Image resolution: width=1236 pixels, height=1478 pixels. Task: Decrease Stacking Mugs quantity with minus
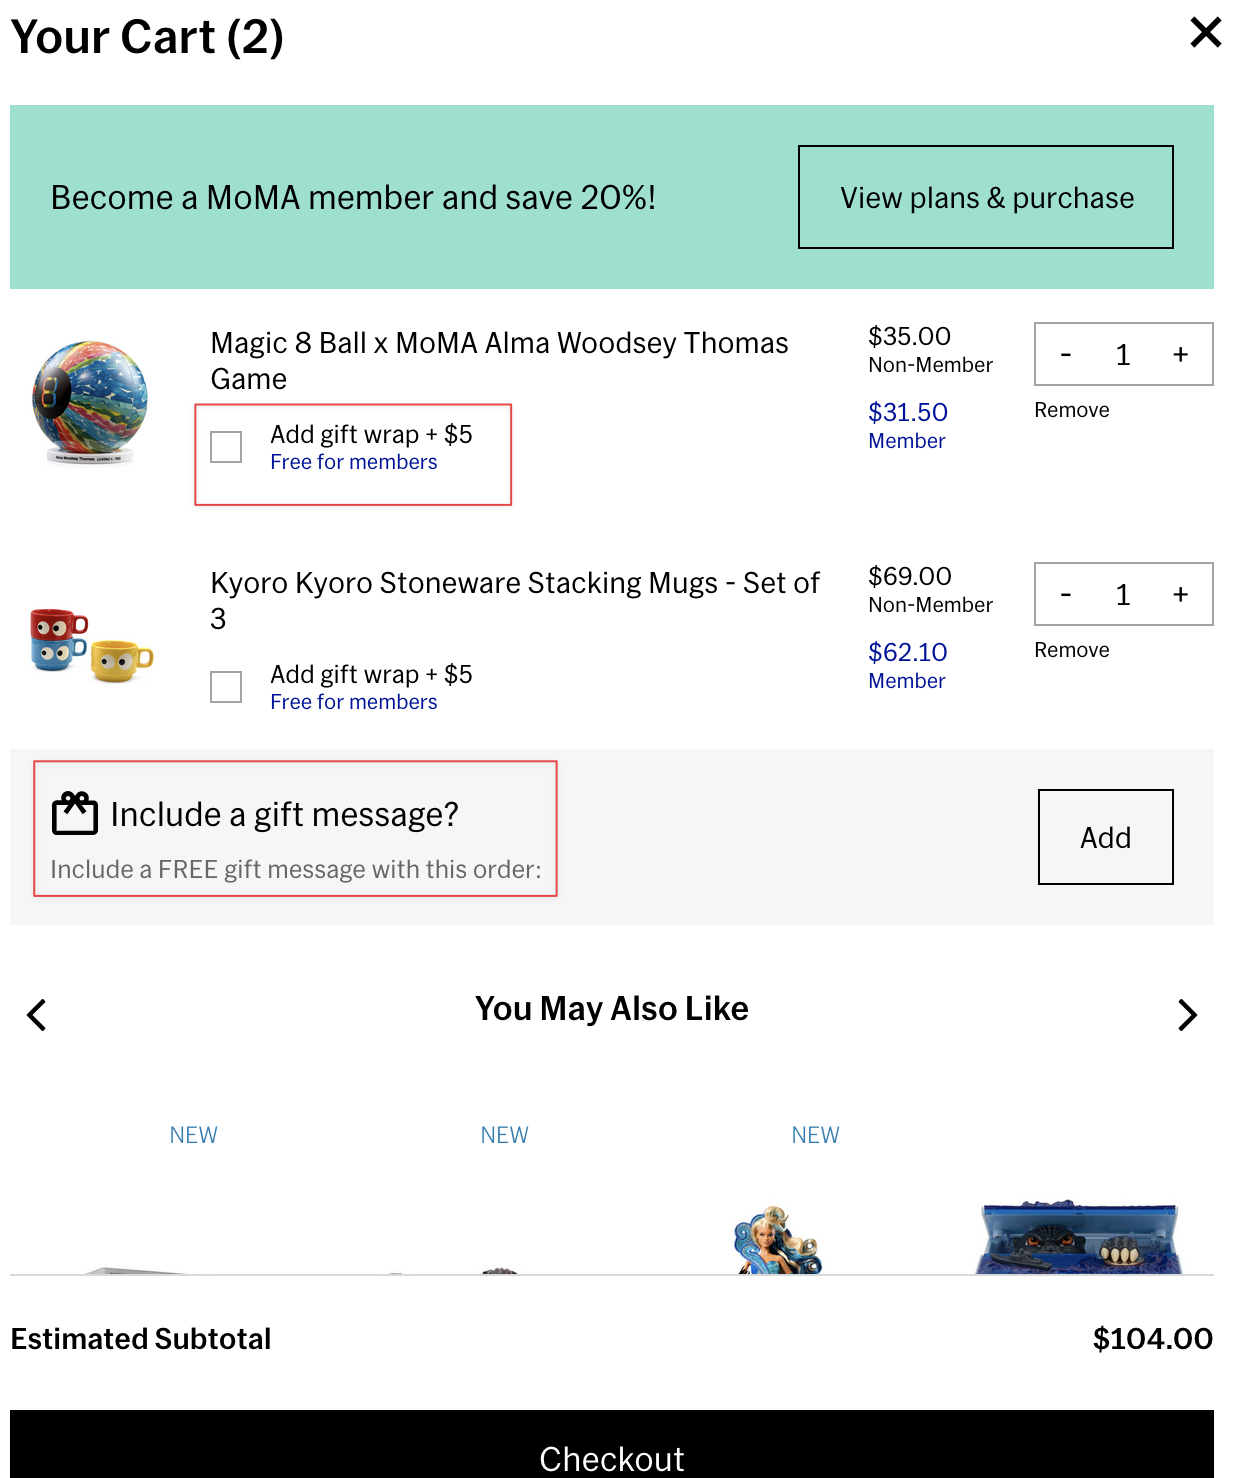1066,595
